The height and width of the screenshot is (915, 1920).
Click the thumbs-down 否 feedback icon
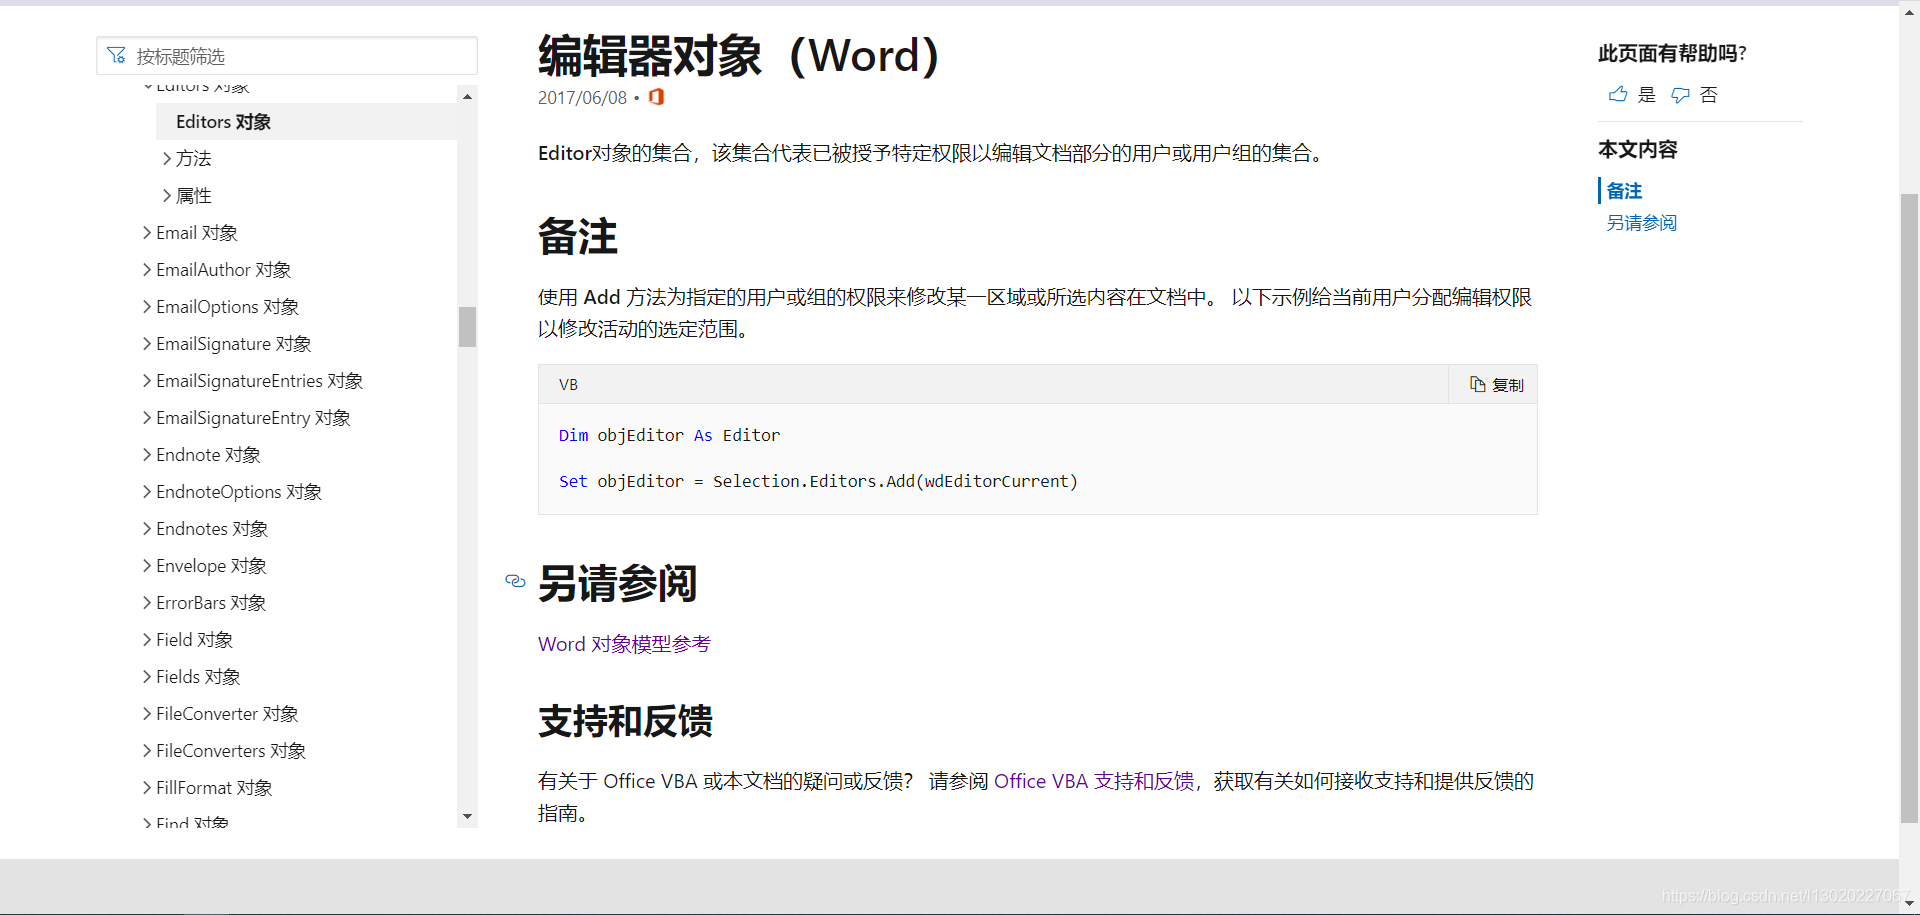pyautogui.click(x=1681, y=95)
